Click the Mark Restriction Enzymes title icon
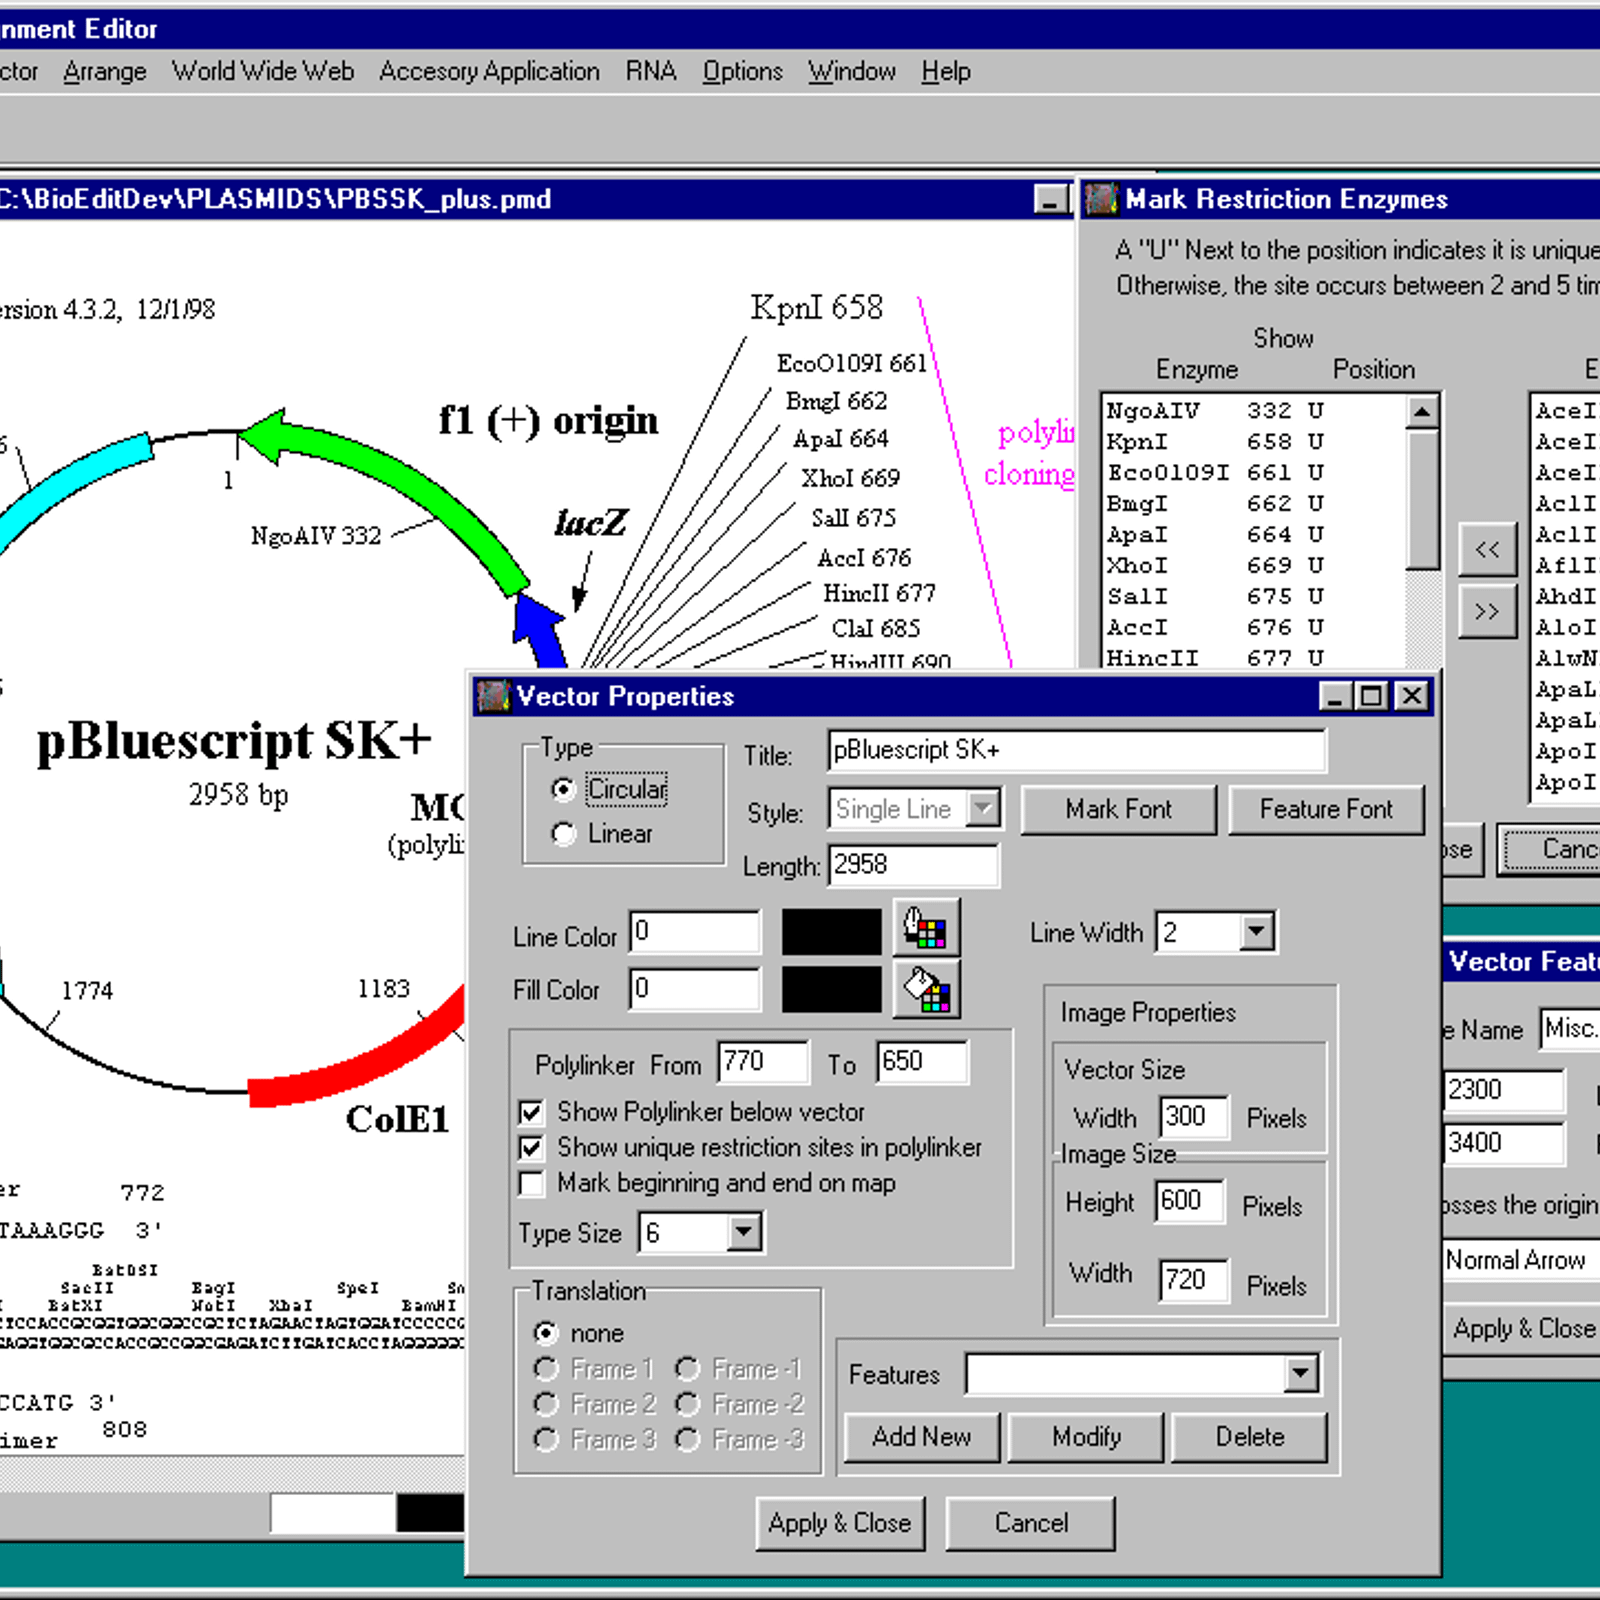 pyautogui.click(x=1101, y=199)
